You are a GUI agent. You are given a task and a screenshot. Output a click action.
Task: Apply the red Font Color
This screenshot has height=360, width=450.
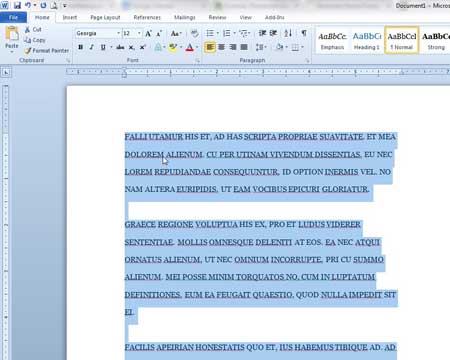coord(189,48)
